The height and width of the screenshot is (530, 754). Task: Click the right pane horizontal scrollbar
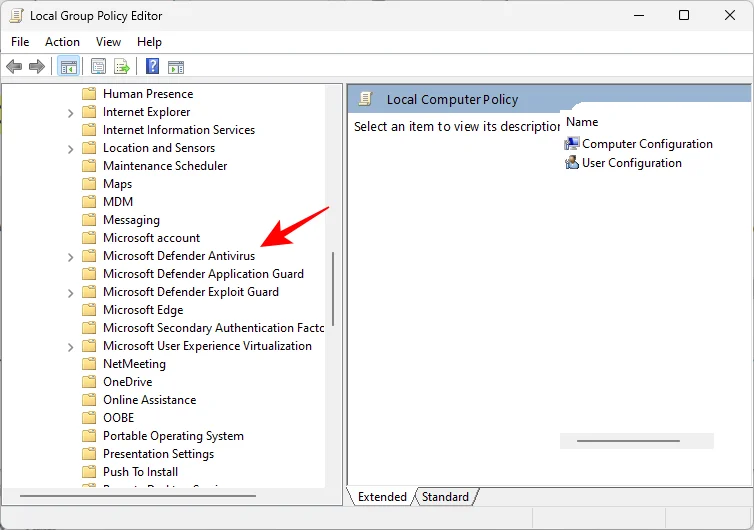(x=628, y=441)
